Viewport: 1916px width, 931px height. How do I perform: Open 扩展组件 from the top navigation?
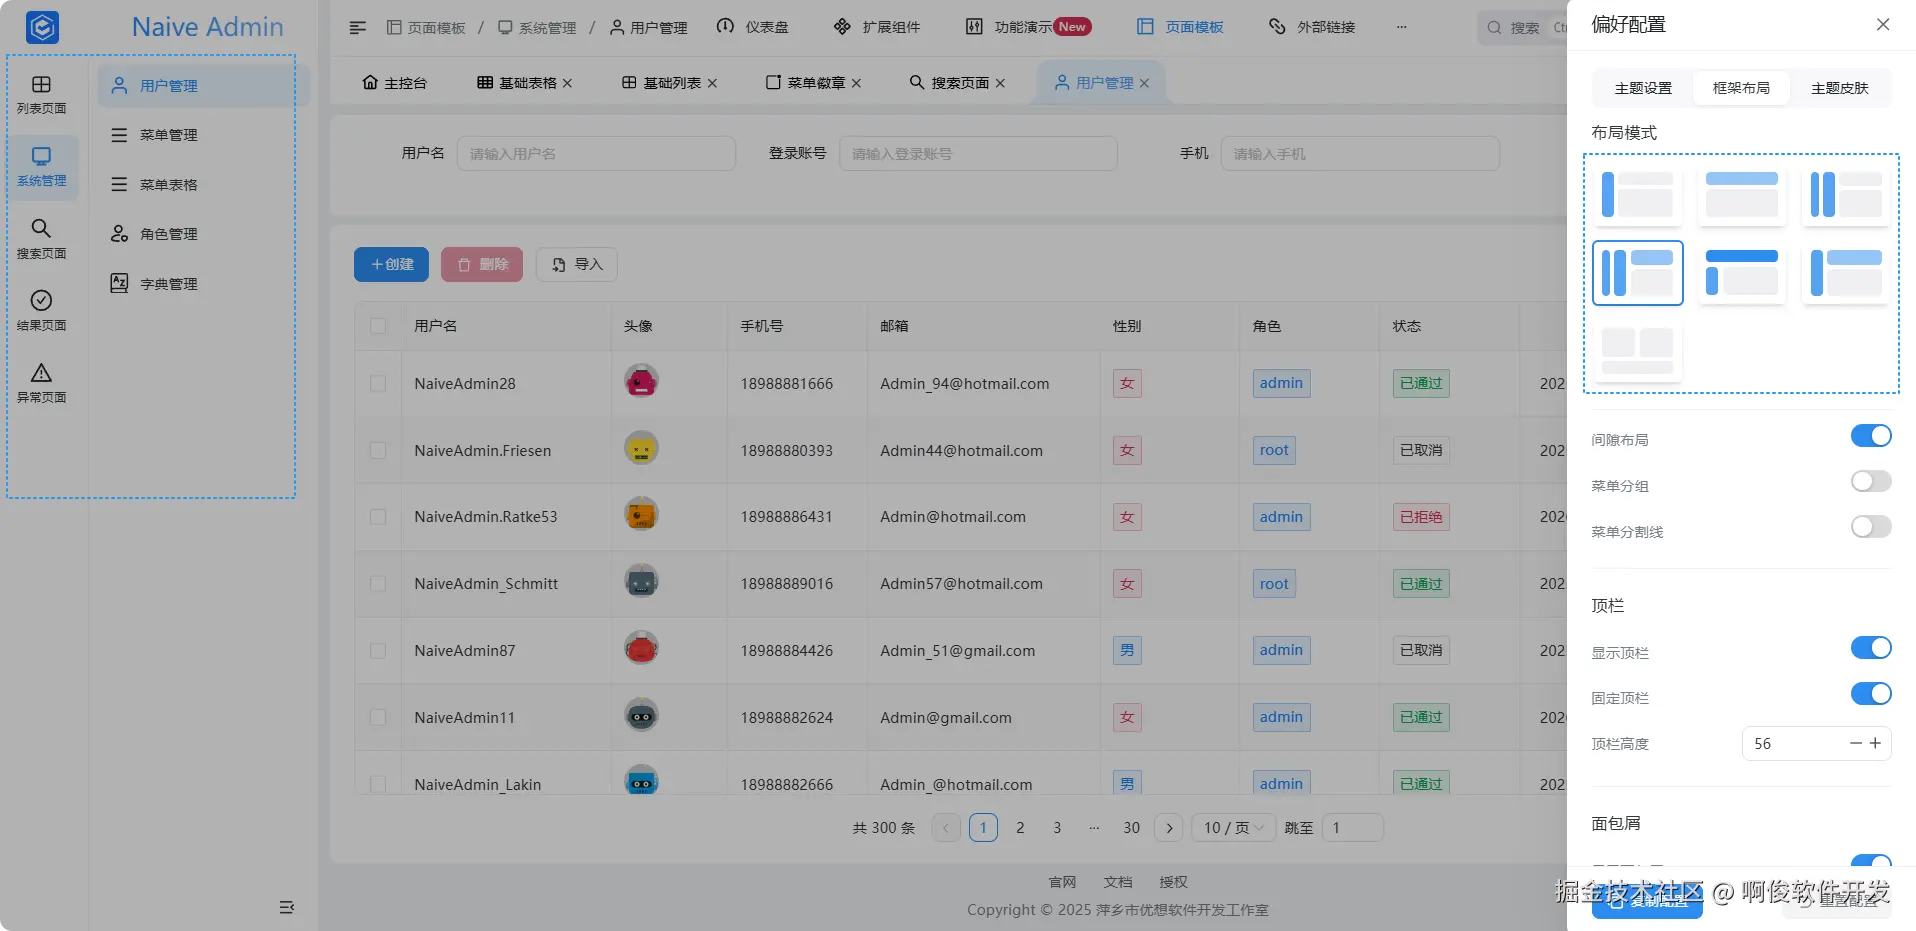click(876, 27)
